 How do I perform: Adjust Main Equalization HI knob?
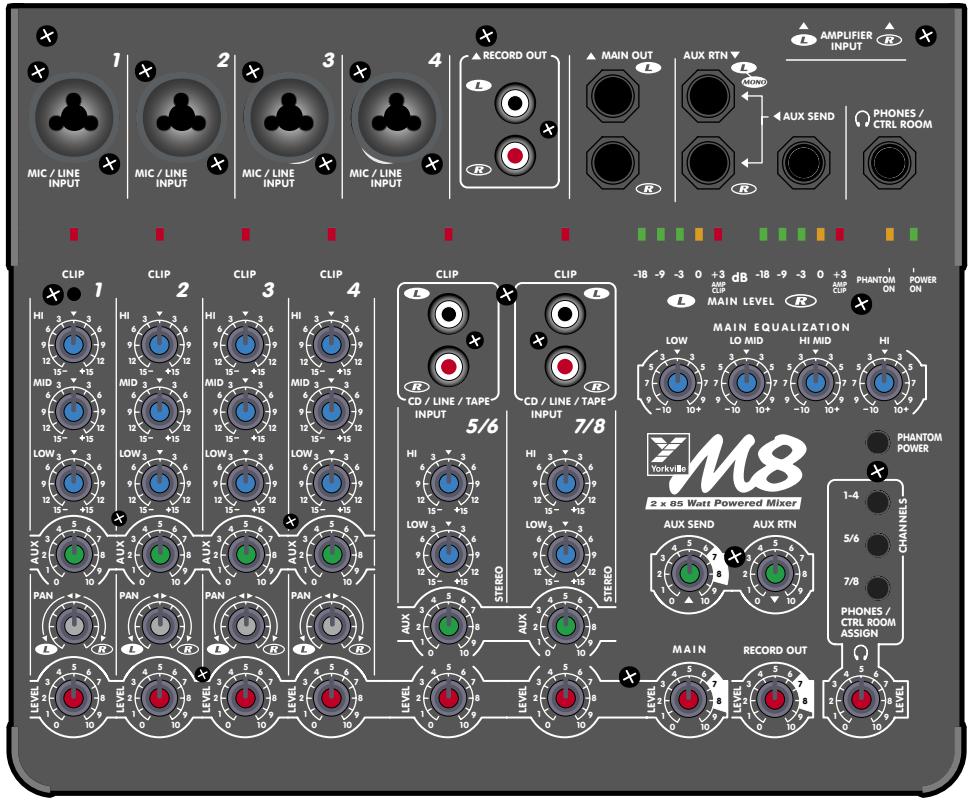coord(885,382)
